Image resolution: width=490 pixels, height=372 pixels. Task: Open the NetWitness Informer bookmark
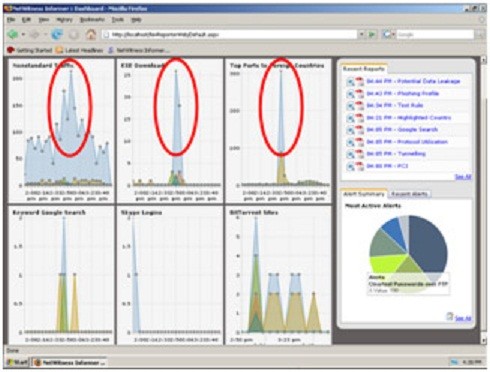138,50
